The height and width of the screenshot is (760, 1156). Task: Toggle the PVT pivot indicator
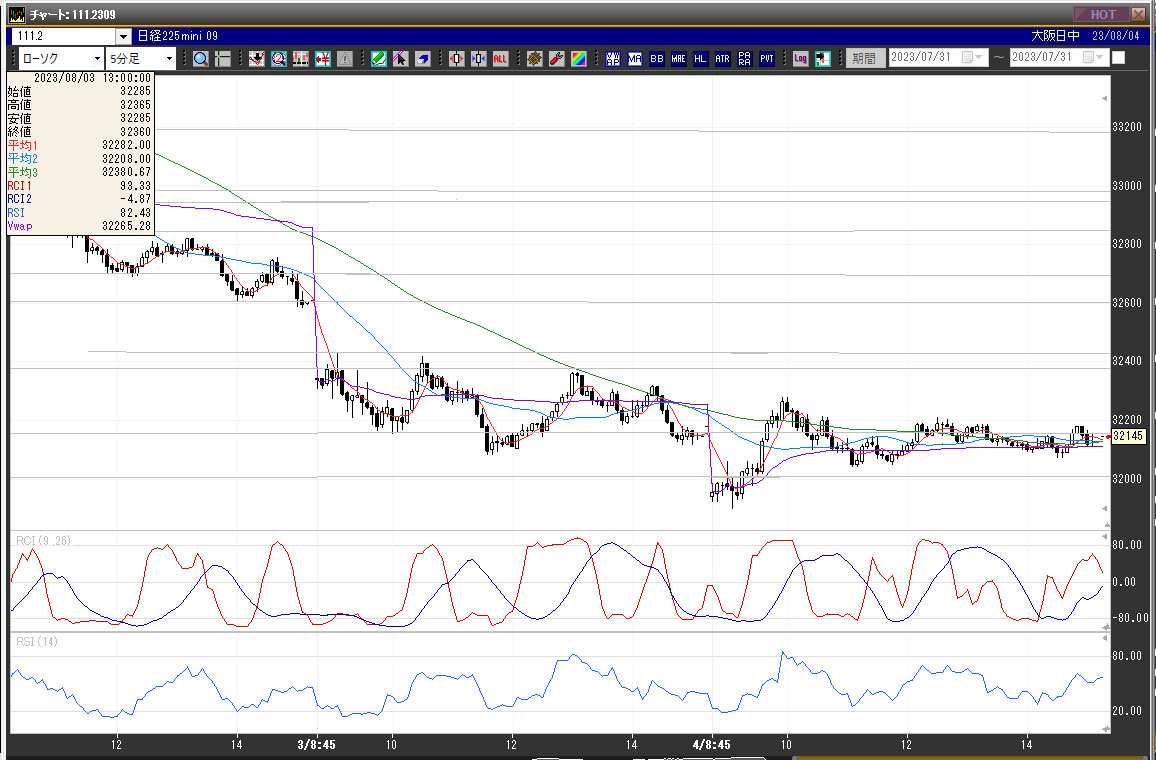tap(767, 59)
